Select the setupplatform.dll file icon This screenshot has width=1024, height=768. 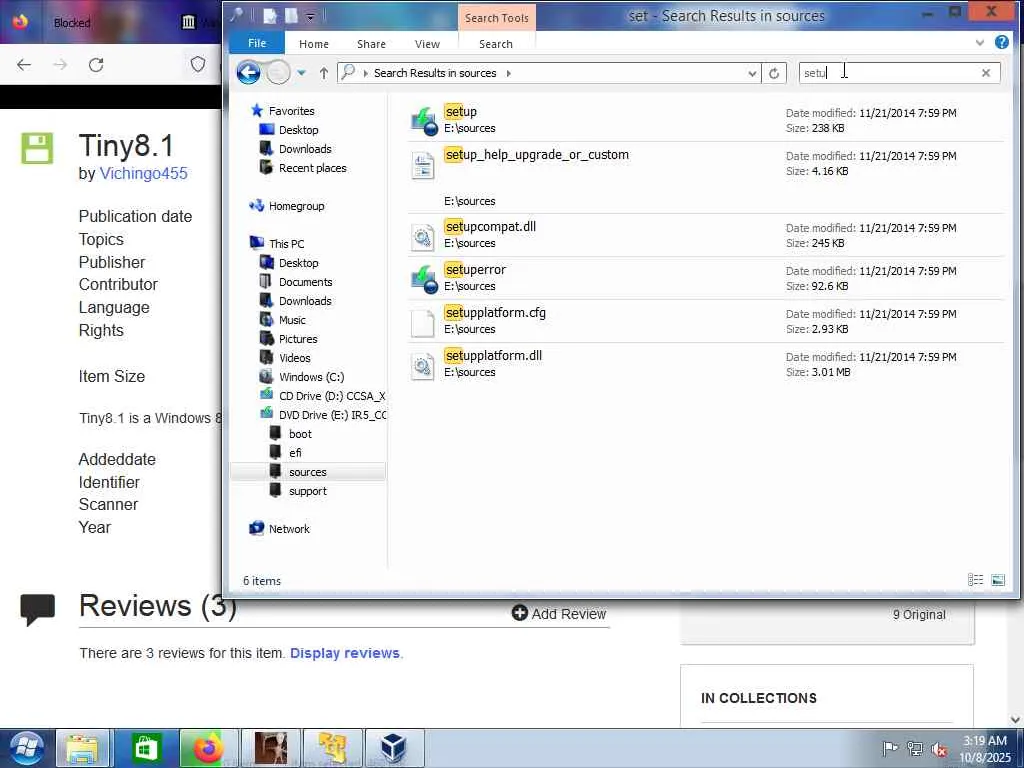423,366
